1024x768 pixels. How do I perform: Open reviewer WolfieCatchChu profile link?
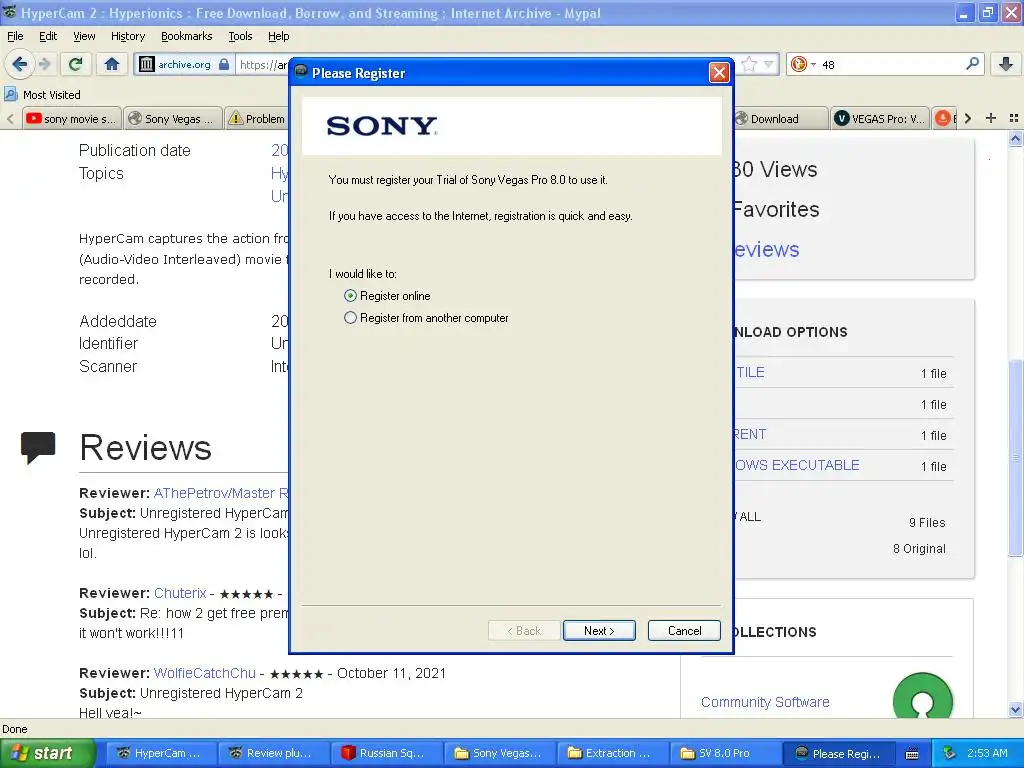[x=204, y=673]
